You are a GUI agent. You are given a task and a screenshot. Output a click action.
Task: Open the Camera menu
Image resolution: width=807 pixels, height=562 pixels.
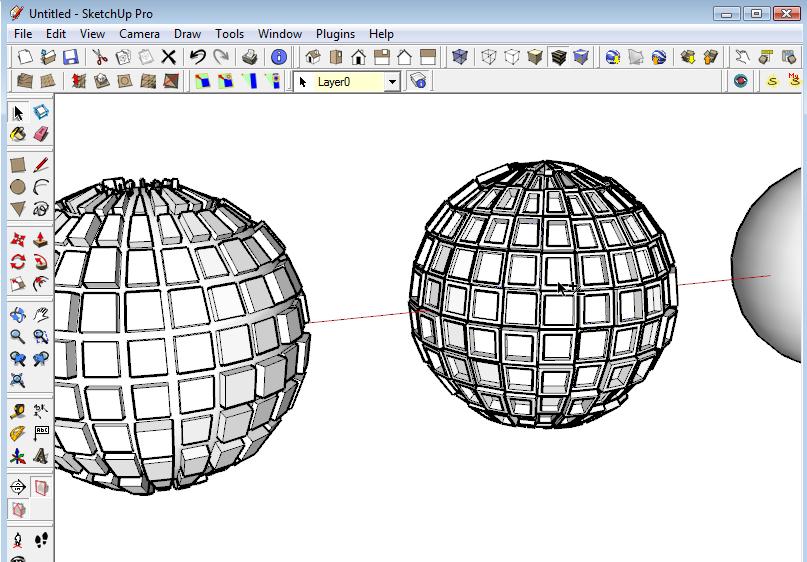point(139,34)
